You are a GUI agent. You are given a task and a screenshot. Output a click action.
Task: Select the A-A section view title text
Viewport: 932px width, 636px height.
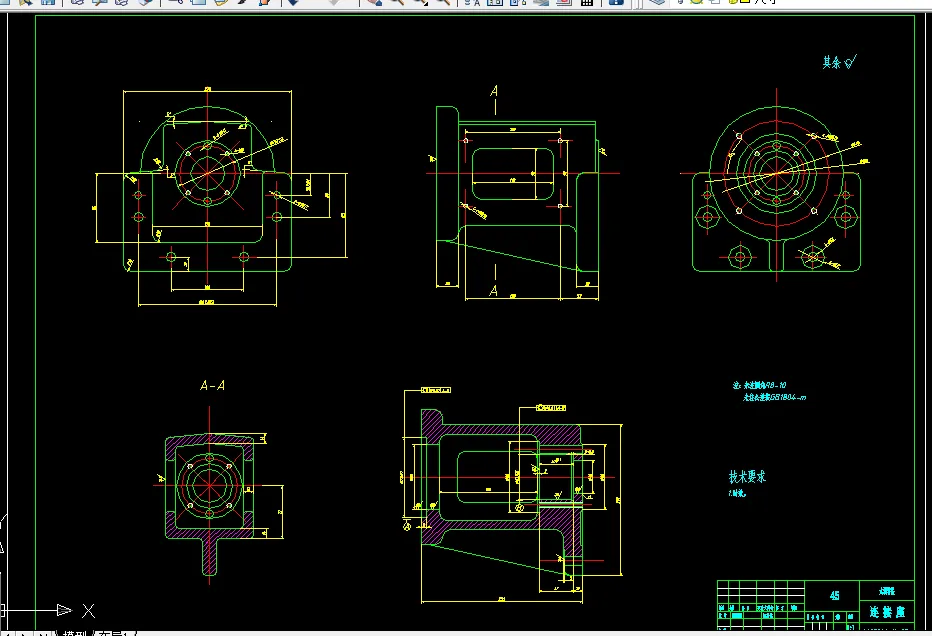point(212,386)
